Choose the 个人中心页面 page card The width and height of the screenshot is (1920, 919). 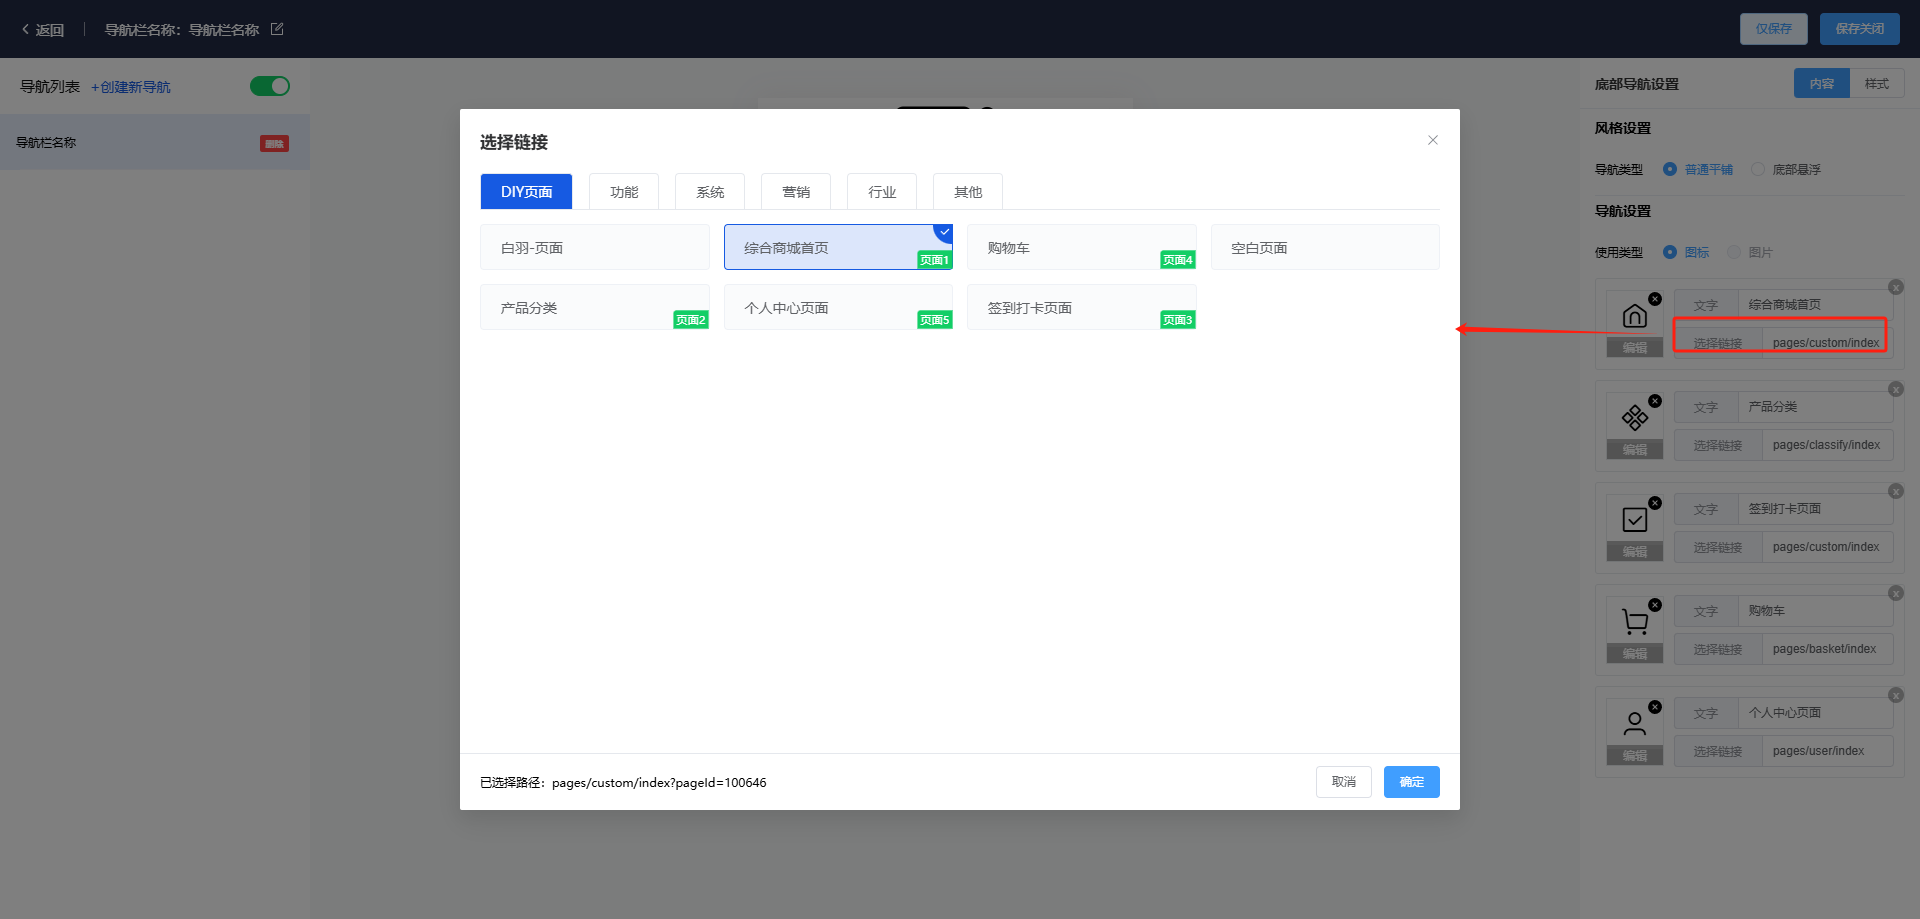coord(837,307)
